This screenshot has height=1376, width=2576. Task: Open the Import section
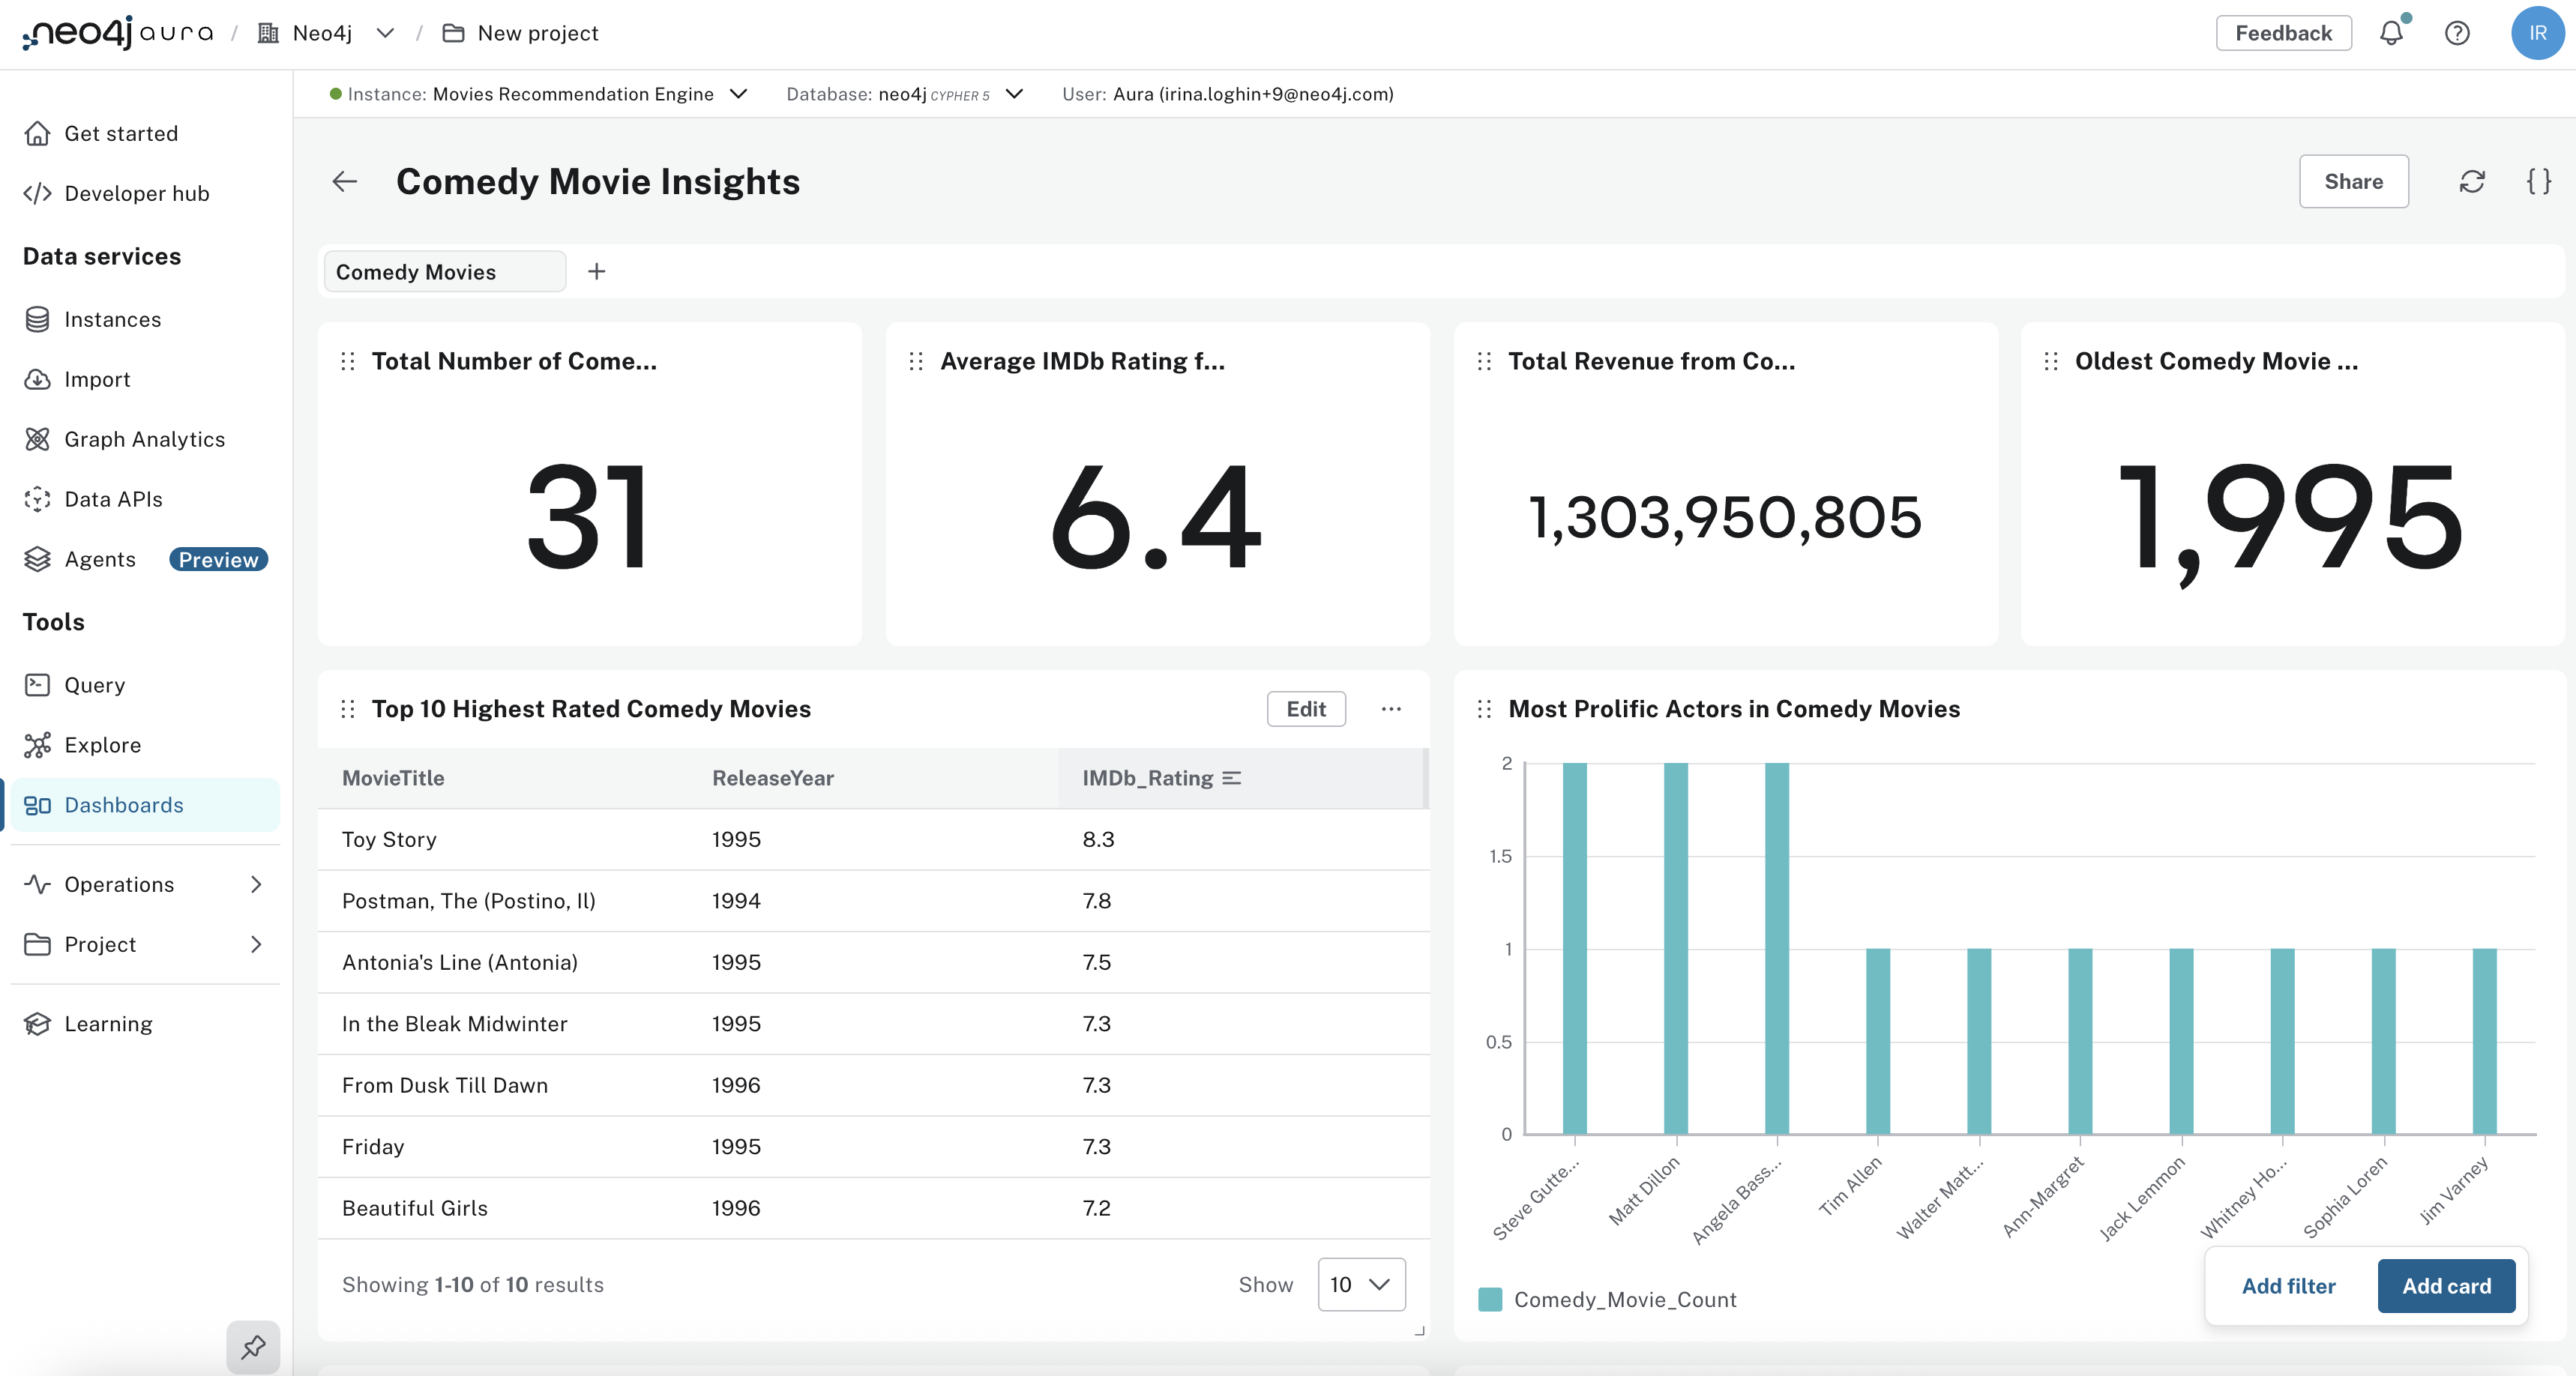pos(97,379)
